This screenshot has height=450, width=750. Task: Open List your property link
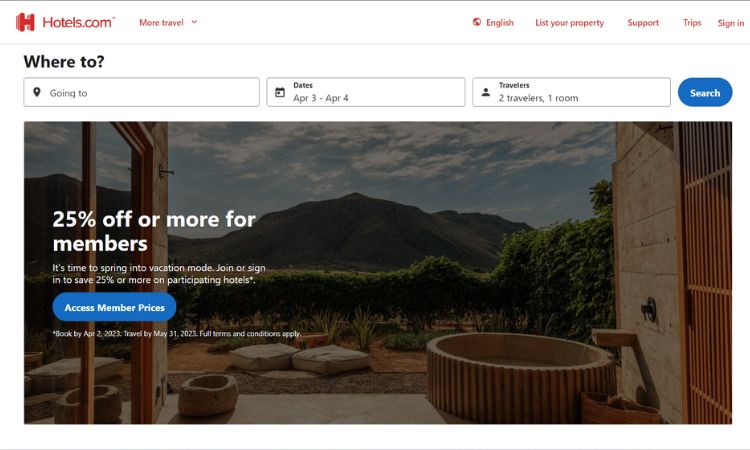point(569,22)
